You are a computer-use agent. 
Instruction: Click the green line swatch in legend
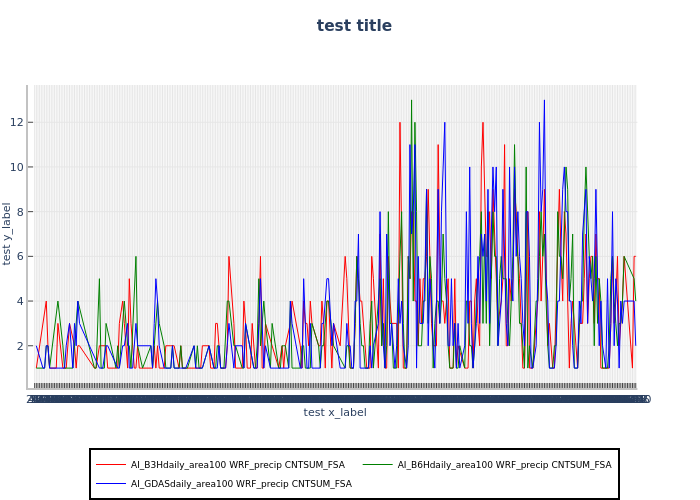(376, 465)
